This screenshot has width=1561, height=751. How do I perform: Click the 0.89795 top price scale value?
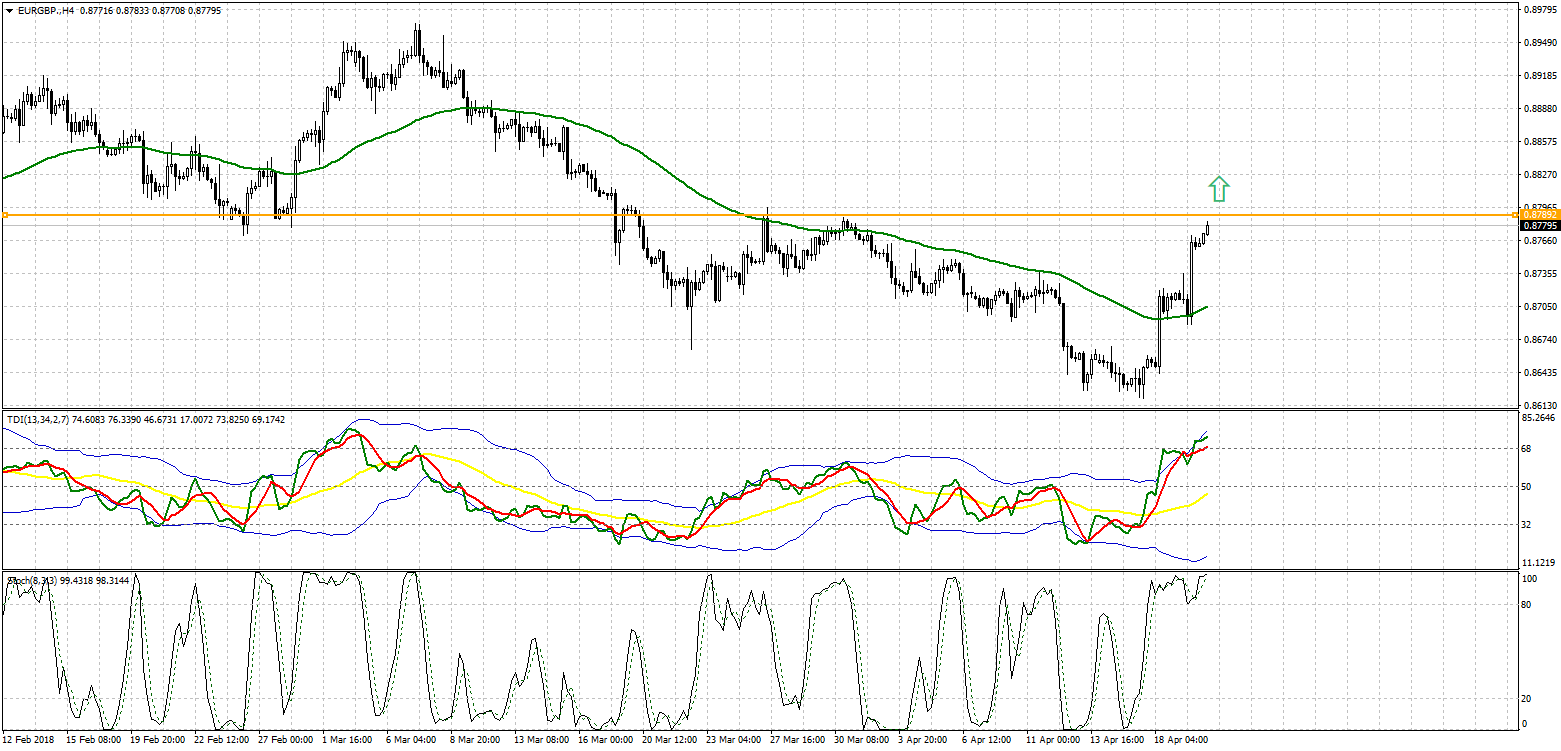click(1538, 10)
